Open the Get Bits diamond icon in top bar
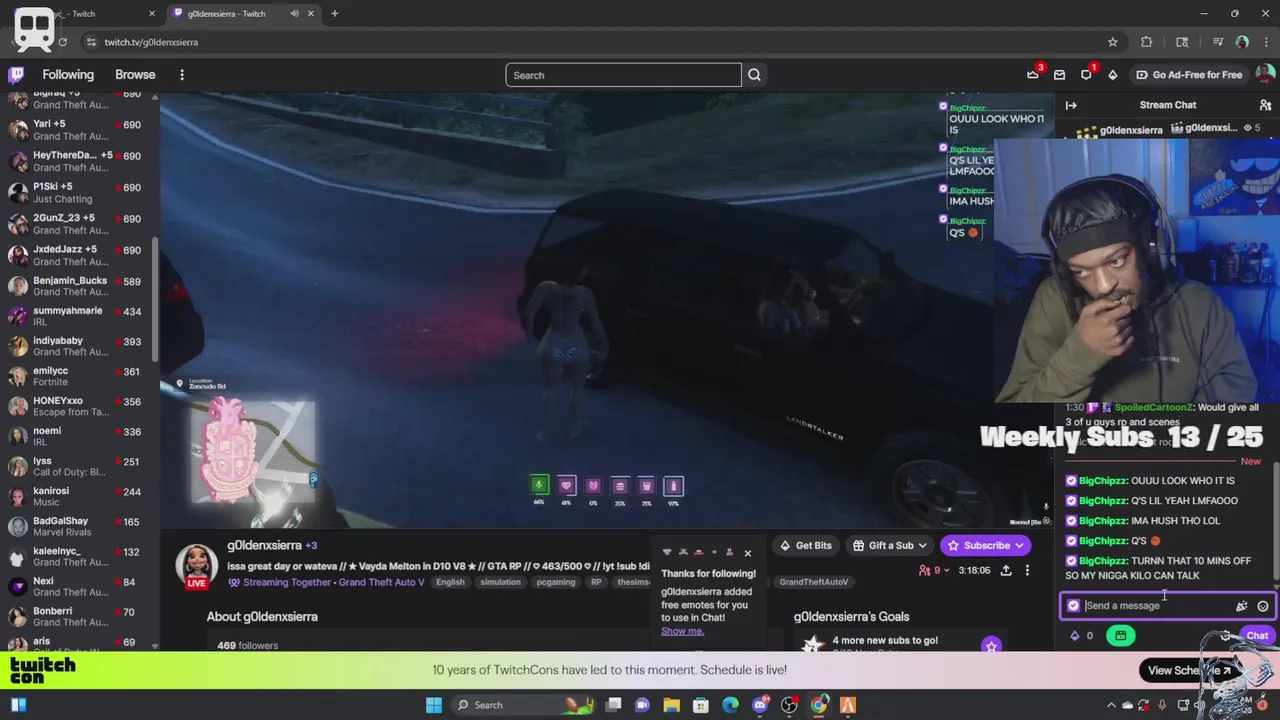The height and width of the screenshot is (720, 1280). (x=1112, y=75)
